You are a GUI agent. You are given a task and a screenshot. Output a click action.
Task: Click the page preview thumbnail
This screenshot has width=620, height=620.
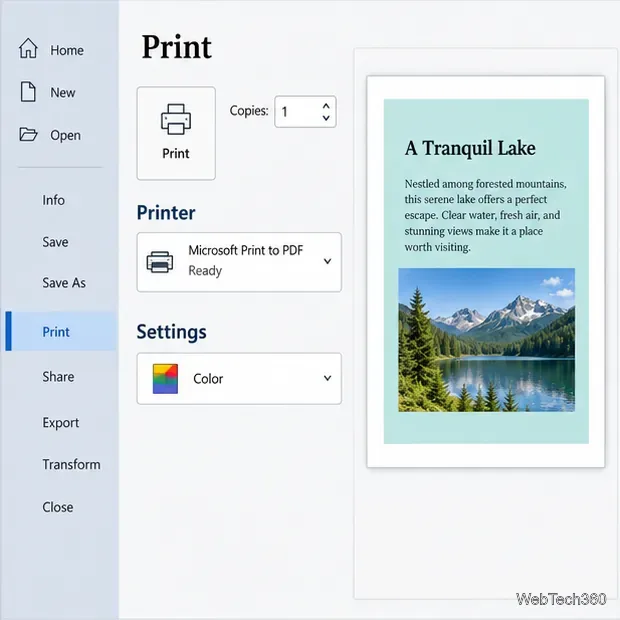486,272
